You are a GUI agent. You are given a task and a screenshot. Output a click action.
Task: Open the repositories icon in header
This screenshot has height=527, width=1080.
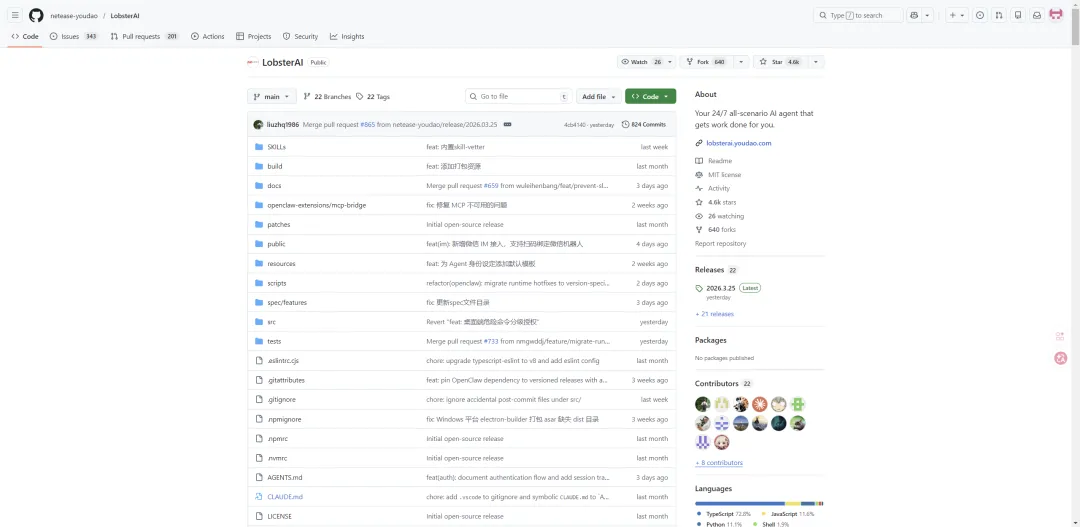coord(1017,15)
